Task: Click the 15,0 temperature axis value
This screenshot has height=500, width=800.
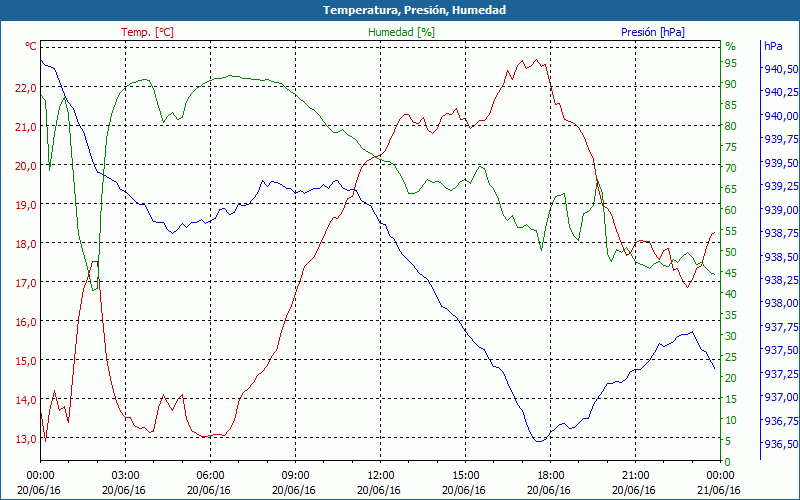Action: [26, 361]
